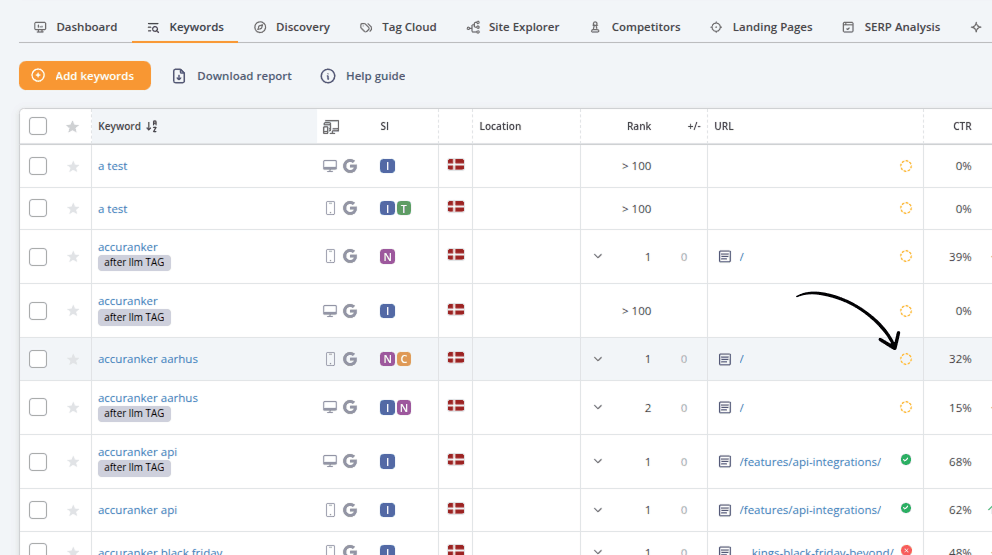Open the Tag Cloud tab

tap(398, 27)
